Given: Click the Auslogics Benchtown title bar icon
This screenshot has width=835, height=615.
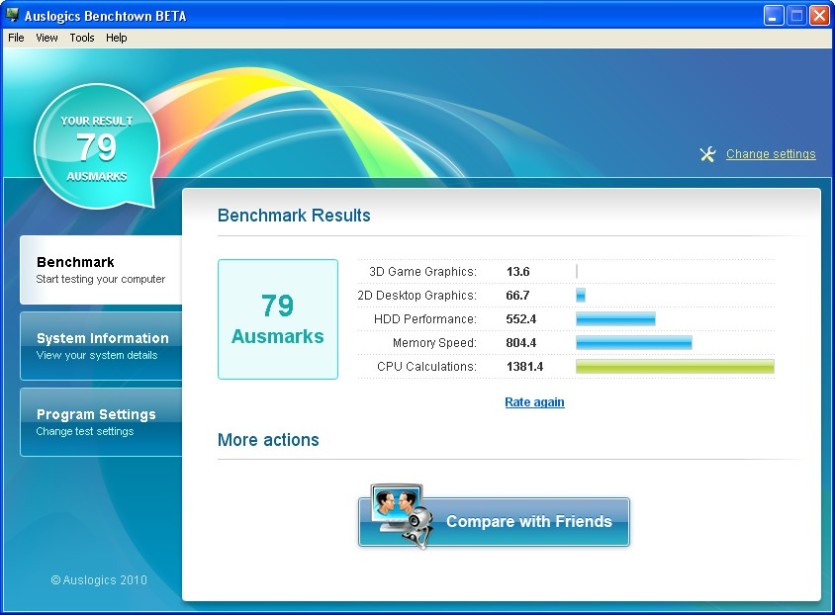Looking at the screenshot, I should 12,15.
